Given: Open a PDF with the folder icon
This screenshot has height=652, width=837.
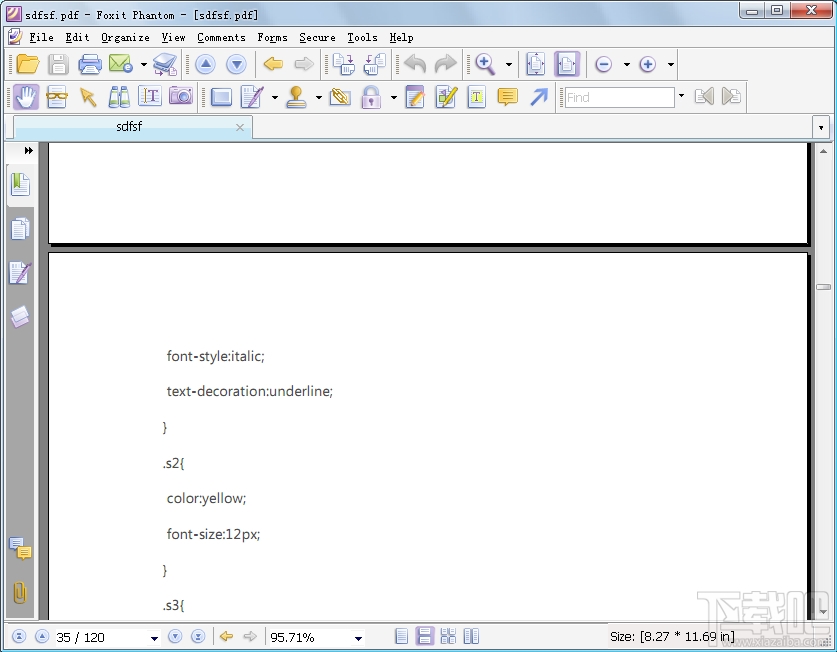Looking at the screenshot, I should point(28,65).
